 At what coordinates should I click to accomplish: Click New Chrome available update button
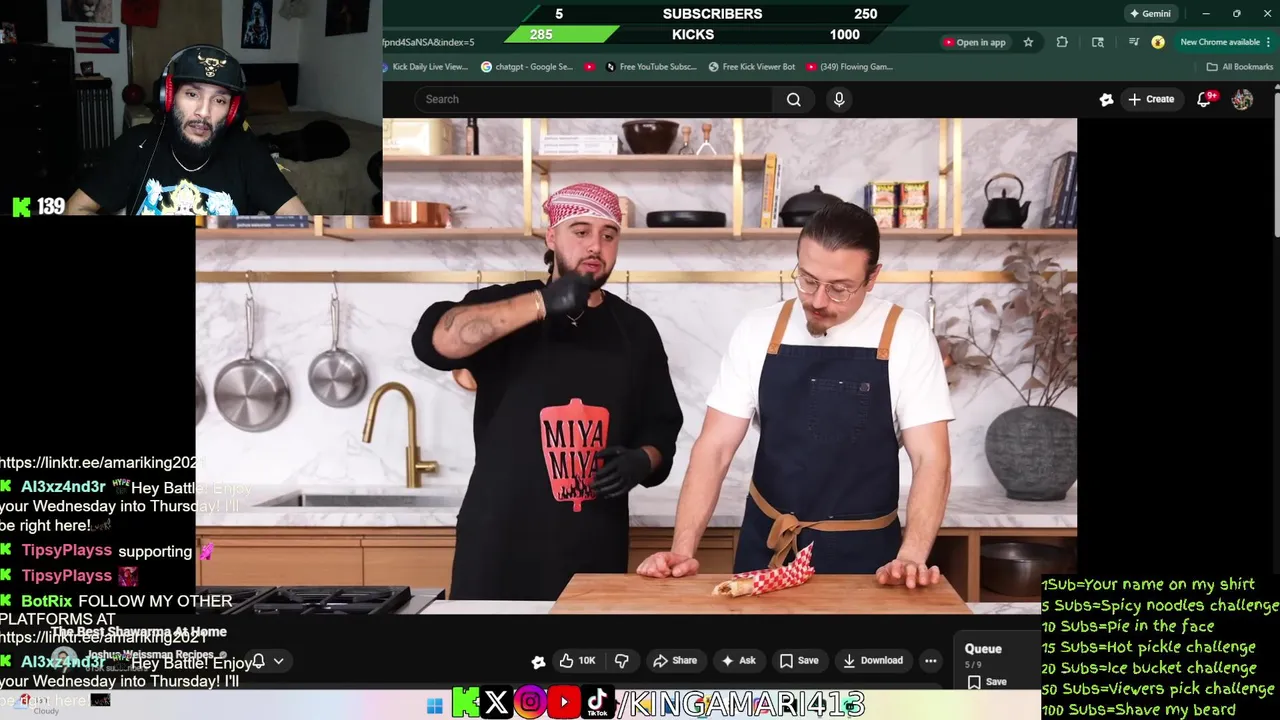[1226, 42]
